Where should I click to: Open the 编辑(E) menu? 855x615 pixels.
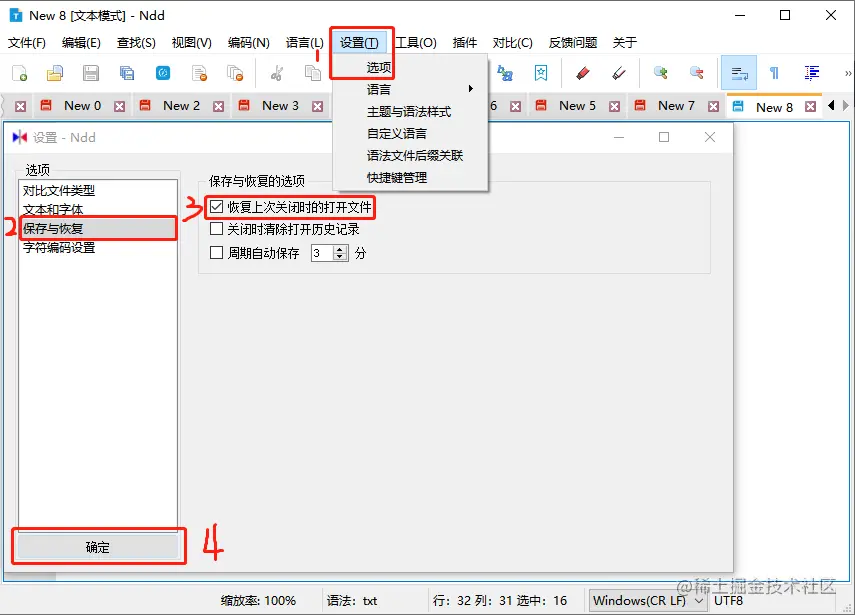(x=81, y=43)
